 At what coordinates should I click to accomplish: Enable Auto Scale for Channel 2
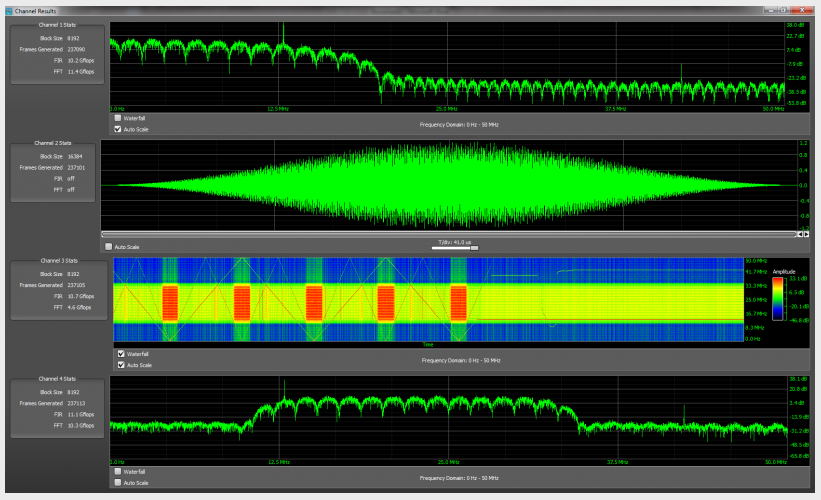[109, 247]
